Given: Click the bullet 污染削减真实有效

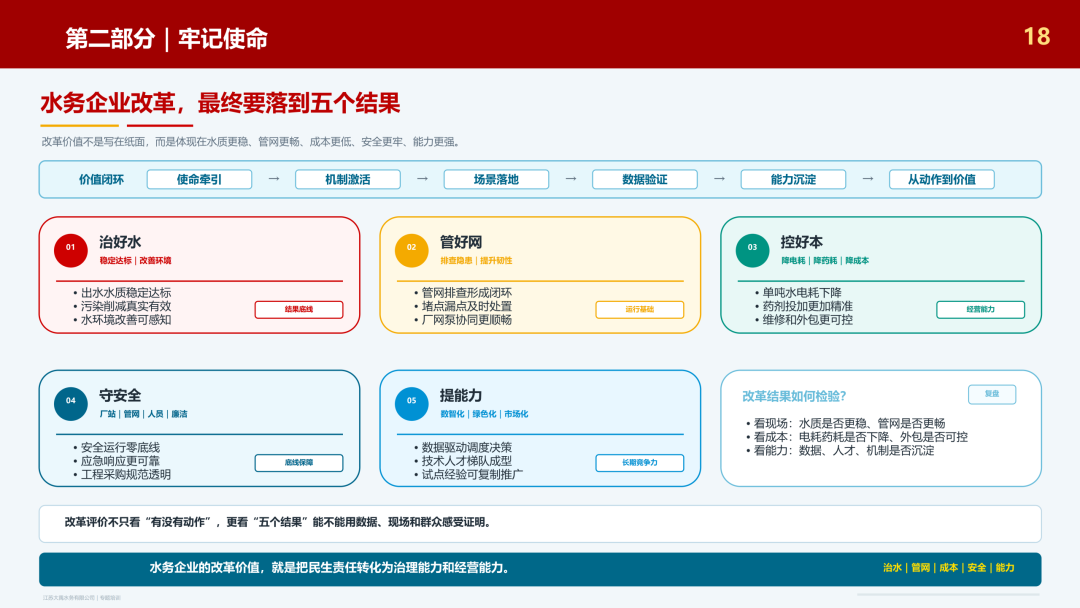Looking at the screenshot, I should (x=125, y=306).
